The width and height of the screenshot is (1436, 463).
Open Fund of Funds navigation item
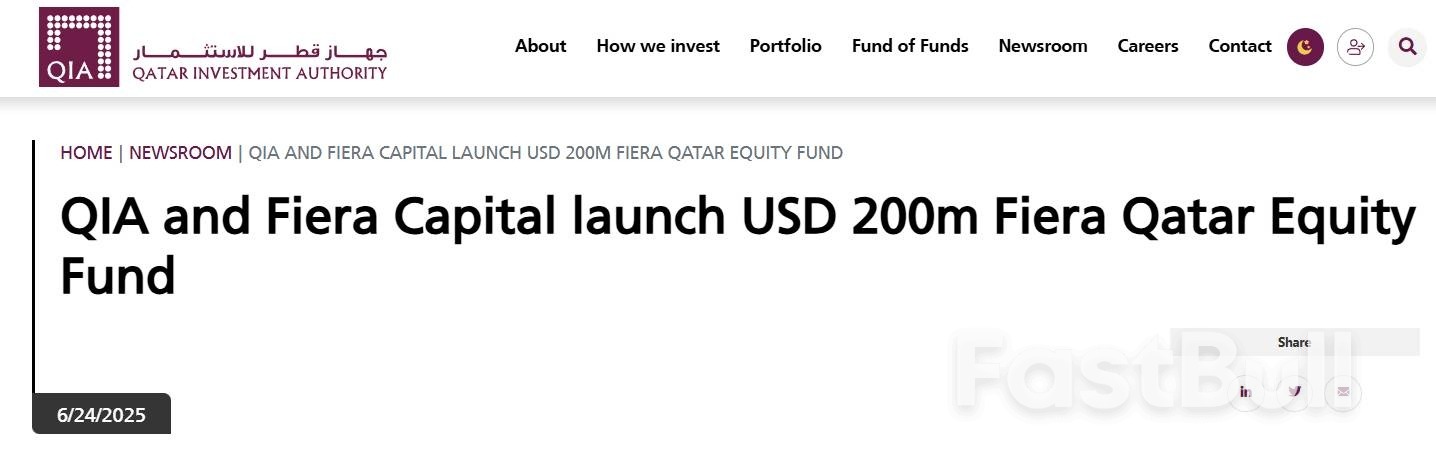tap(910, 46)
